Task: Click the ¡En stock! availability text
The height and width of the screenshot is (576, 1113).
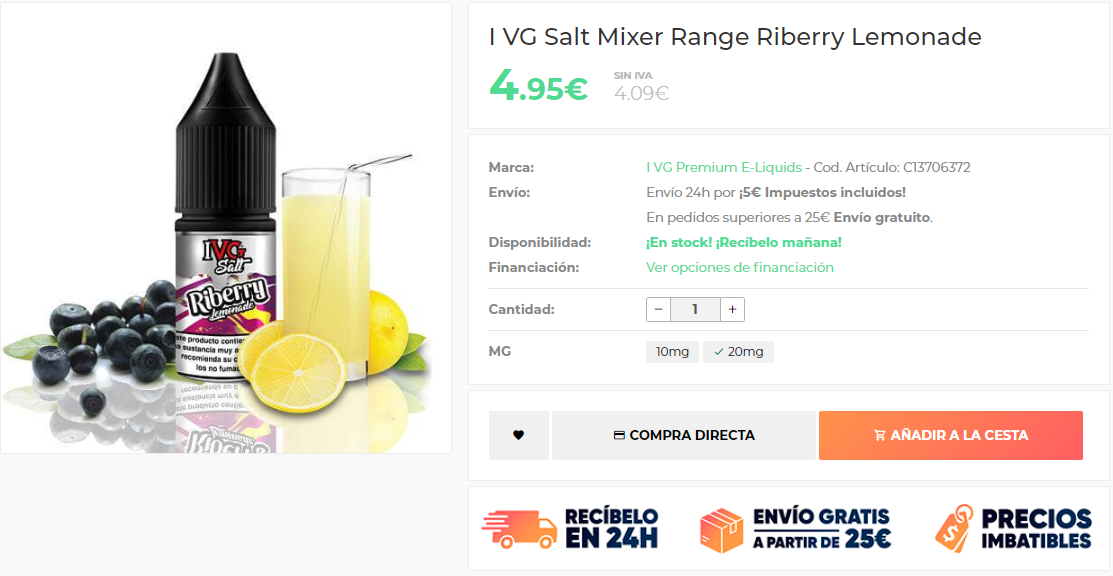Action: click(x=679, y=243)
